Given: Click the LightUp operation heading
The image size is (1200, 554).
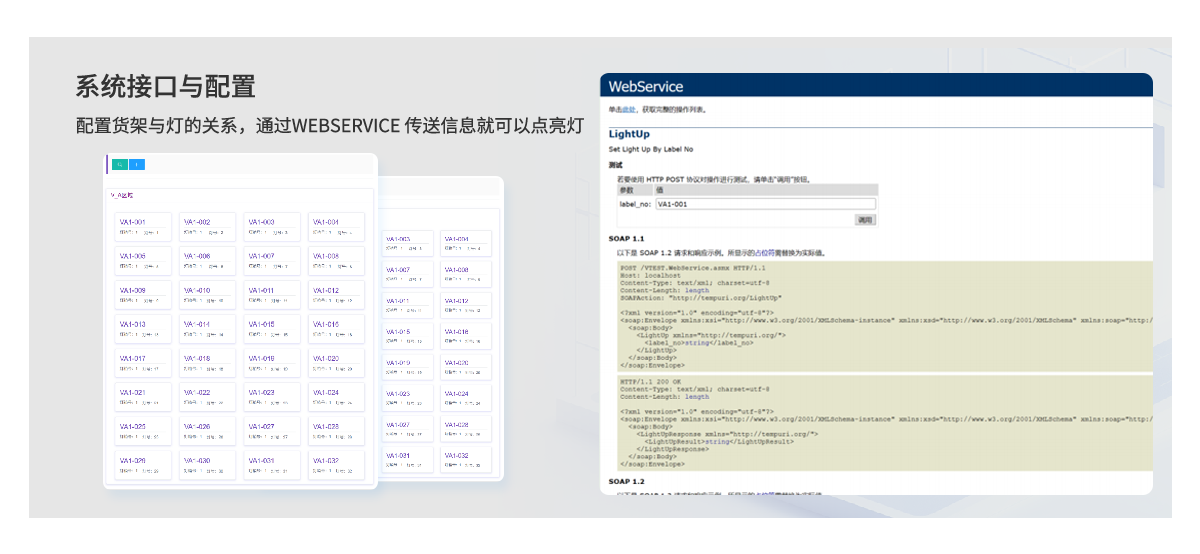Looking at the screenshot, I should pyautogui.click(x=629, y=134).
